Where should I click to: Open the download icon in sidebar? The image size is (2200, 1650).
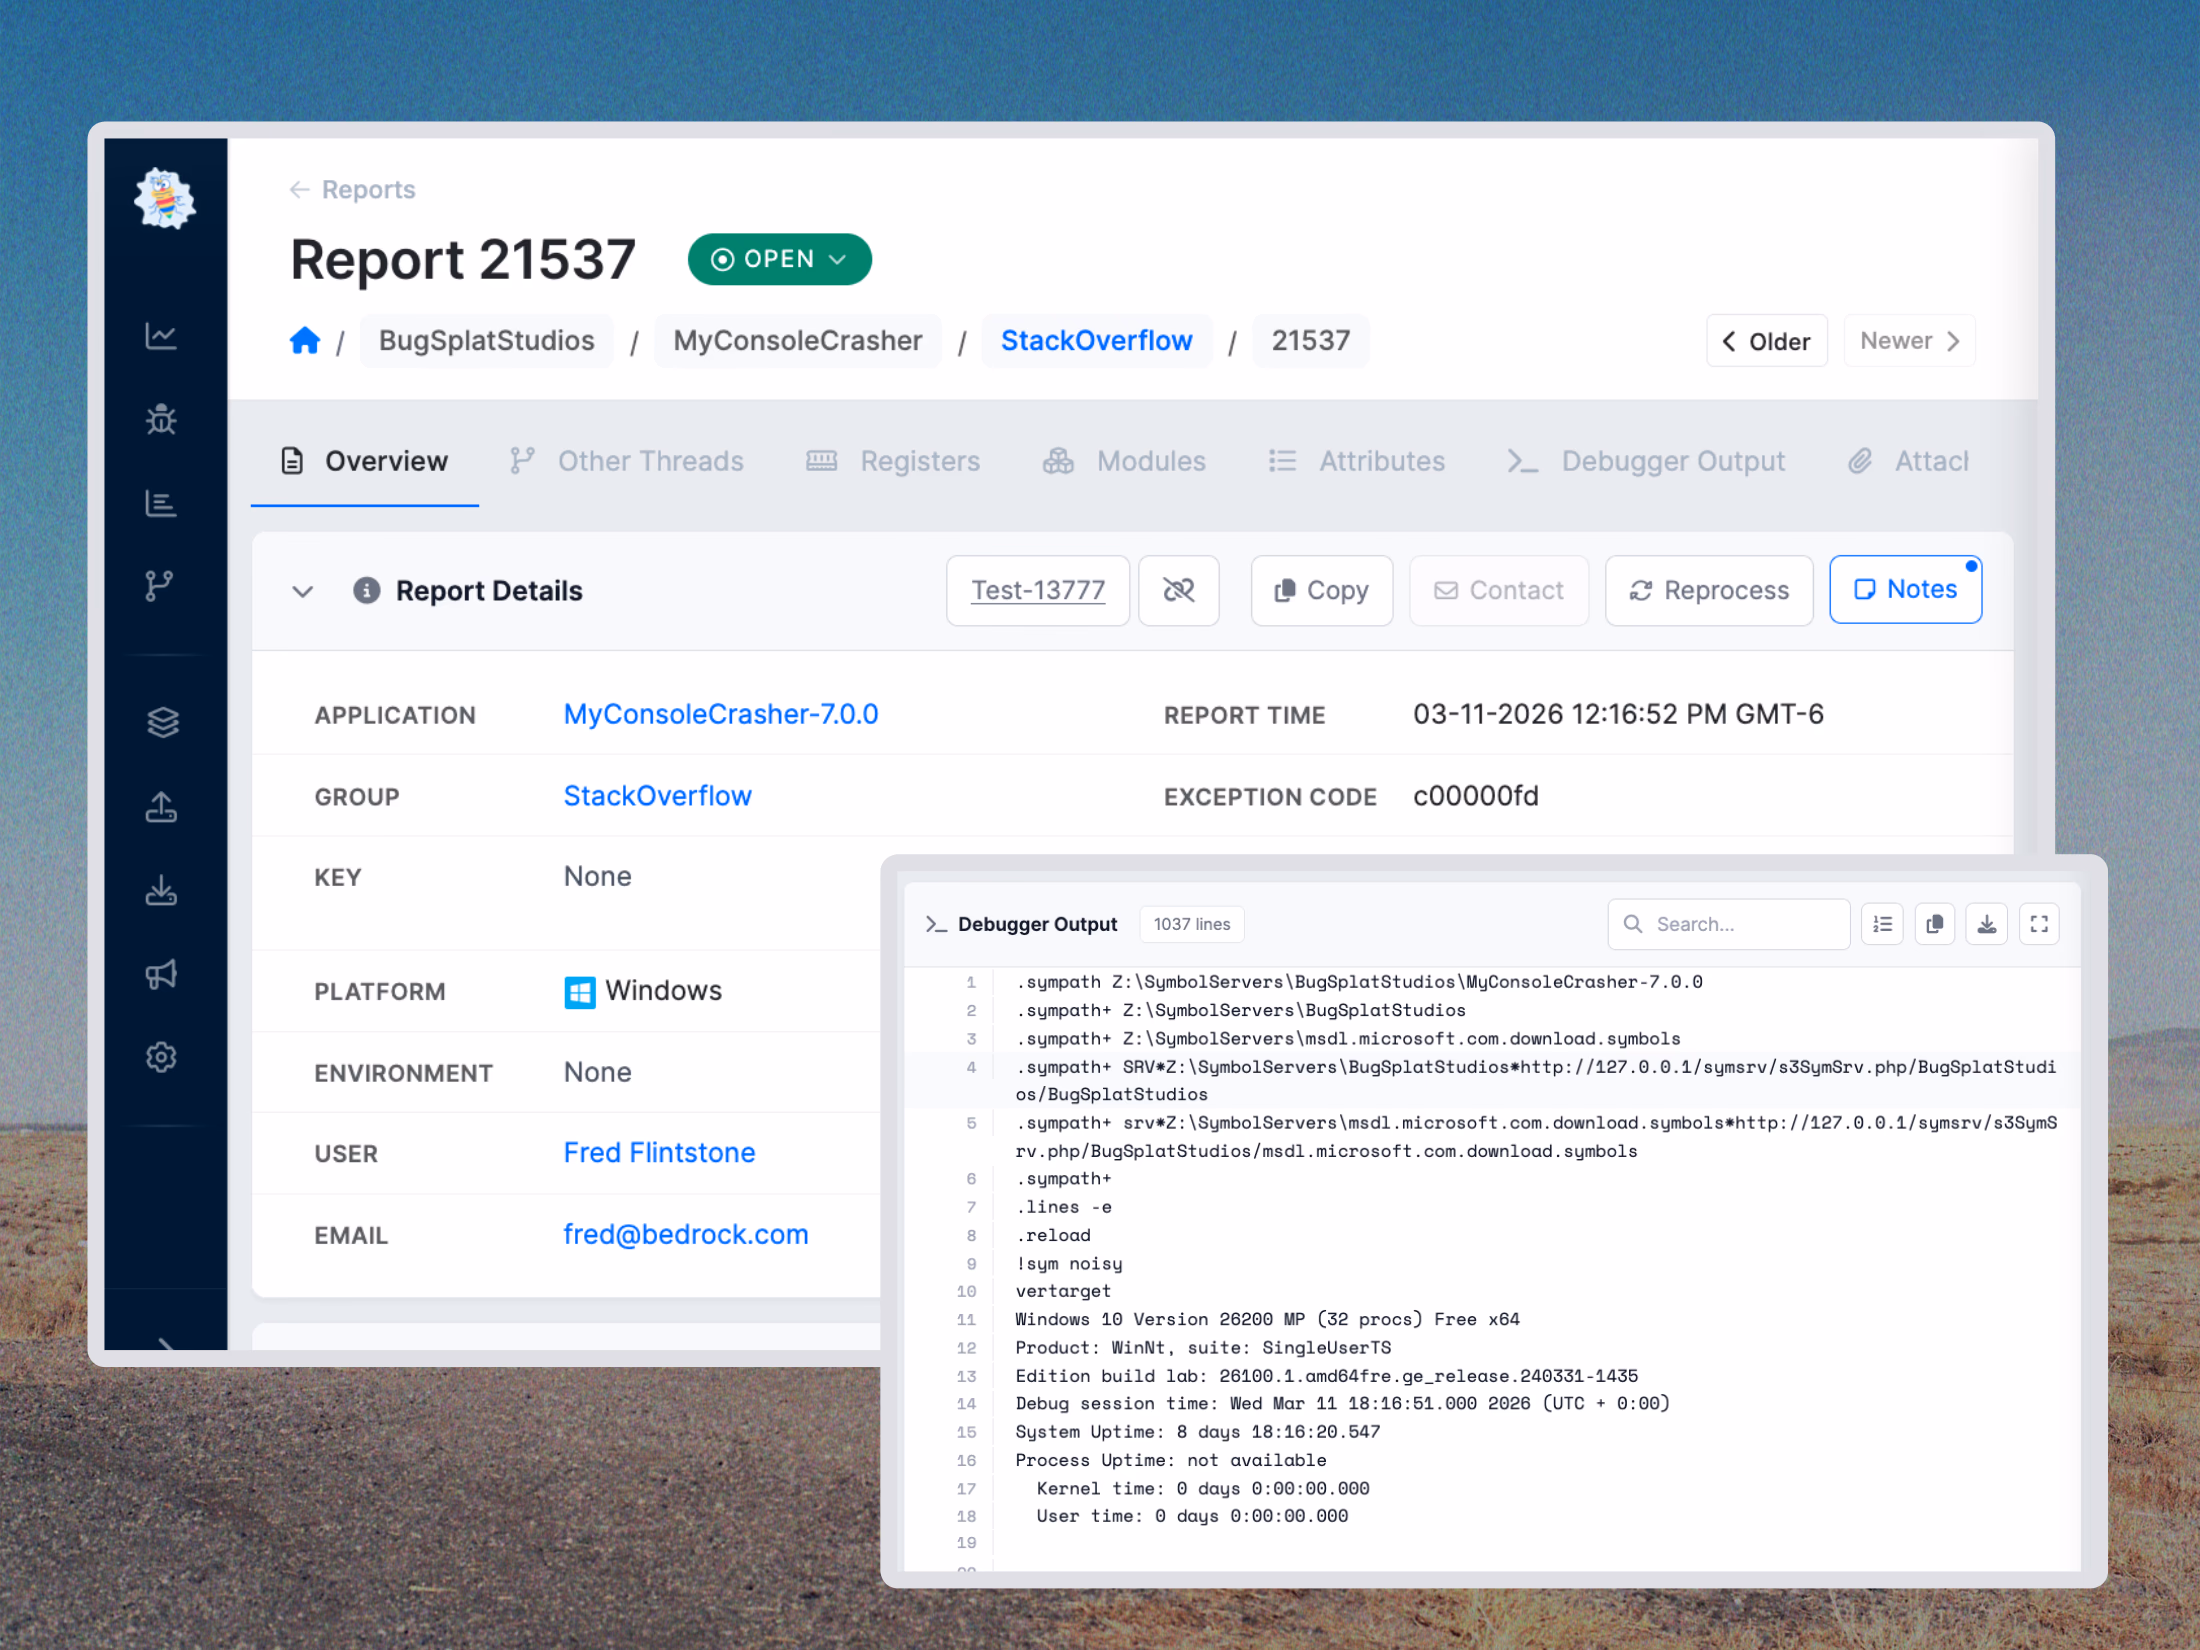click(161, 890)
